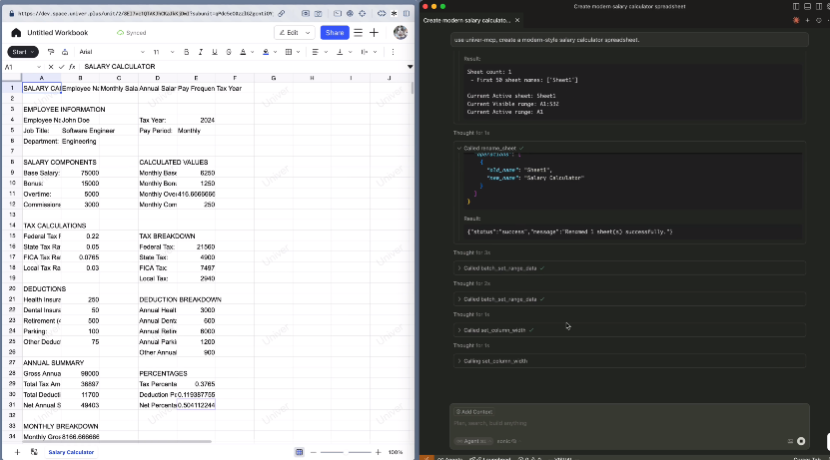Toggle bold formatting
The height and width of the screenshot is (460, 830).
click(x=186, y=52)
